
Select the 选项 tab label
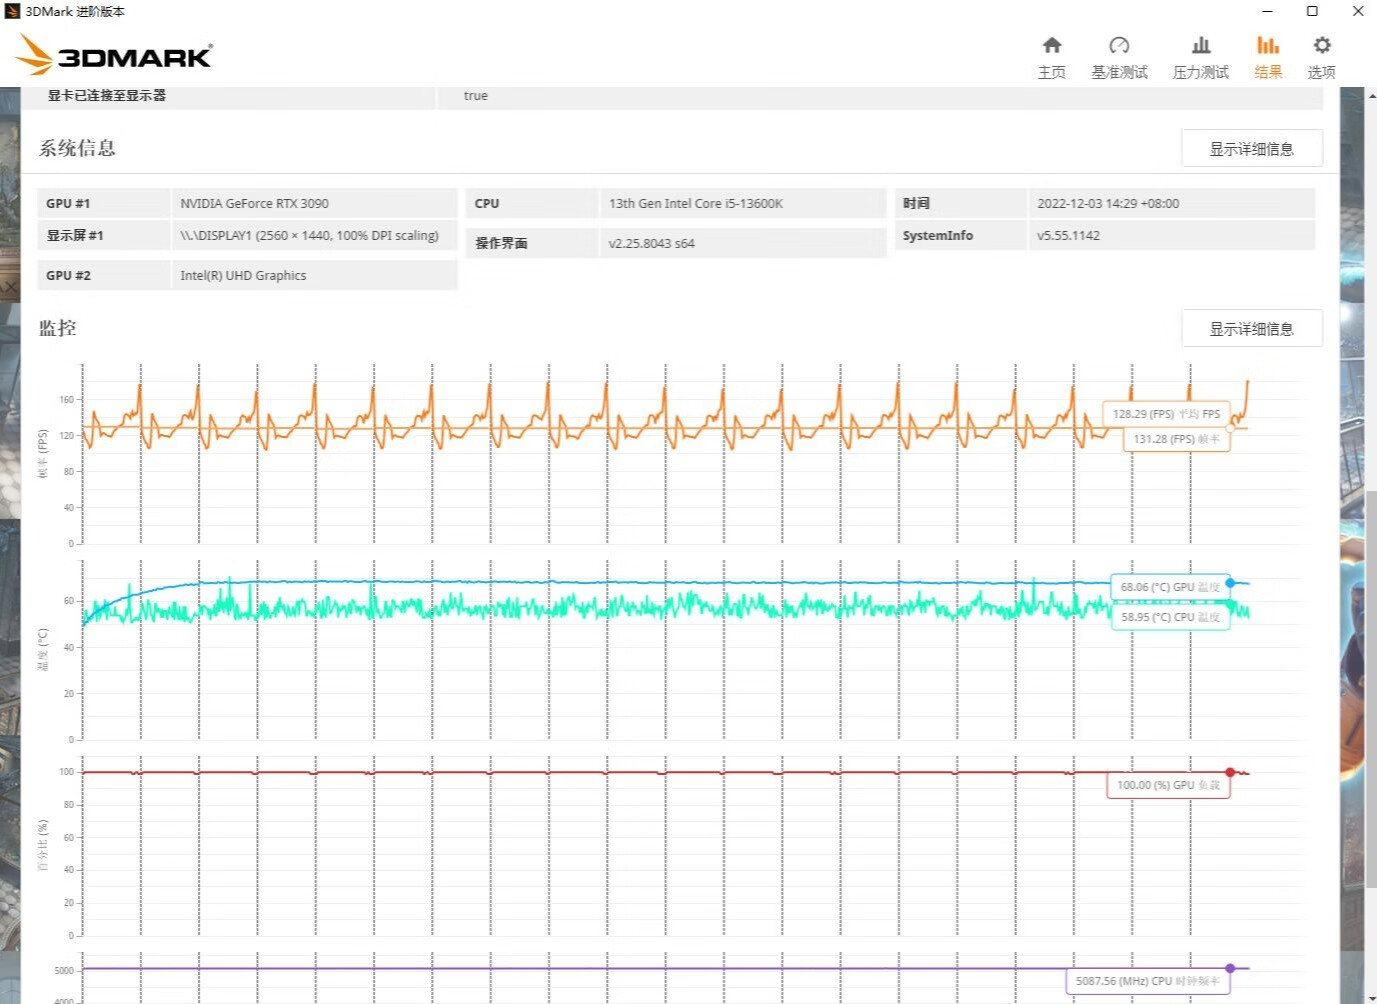(1322, 72)
